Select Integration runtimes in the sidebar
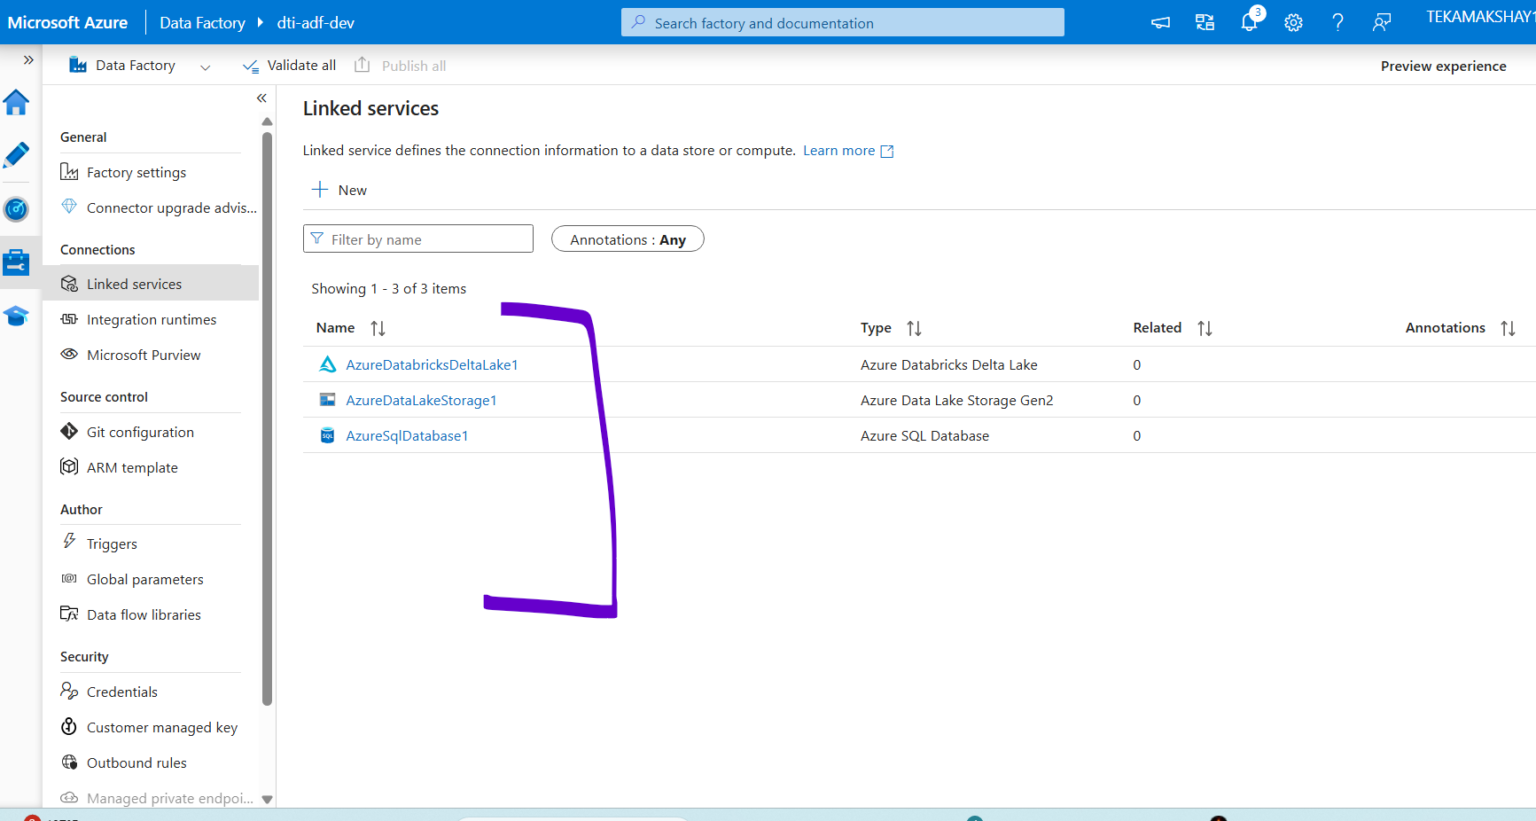This screenshot has width=1536, height=821. click(151, 319)
